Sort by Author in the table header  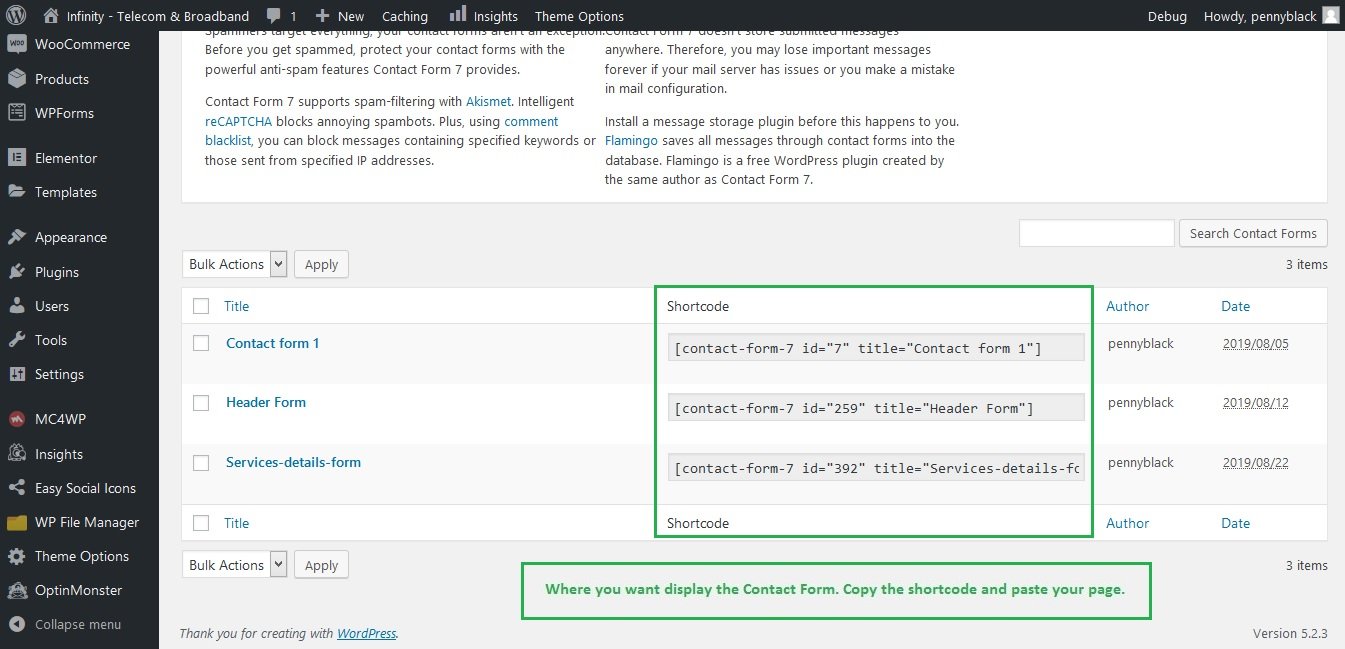pyautogui.click(x=1127, y=306)
